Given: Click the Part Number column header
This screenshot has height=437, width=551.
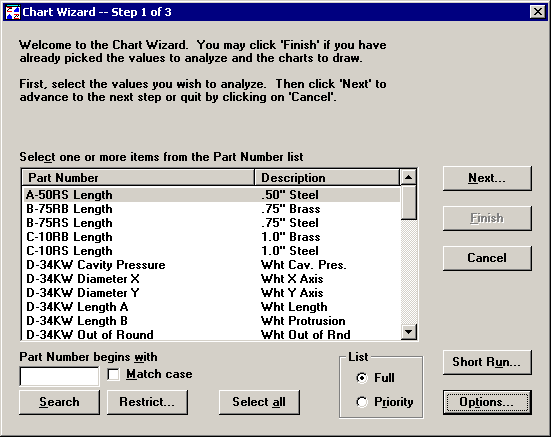Looking at the screenshot, I should coord(138,177).
